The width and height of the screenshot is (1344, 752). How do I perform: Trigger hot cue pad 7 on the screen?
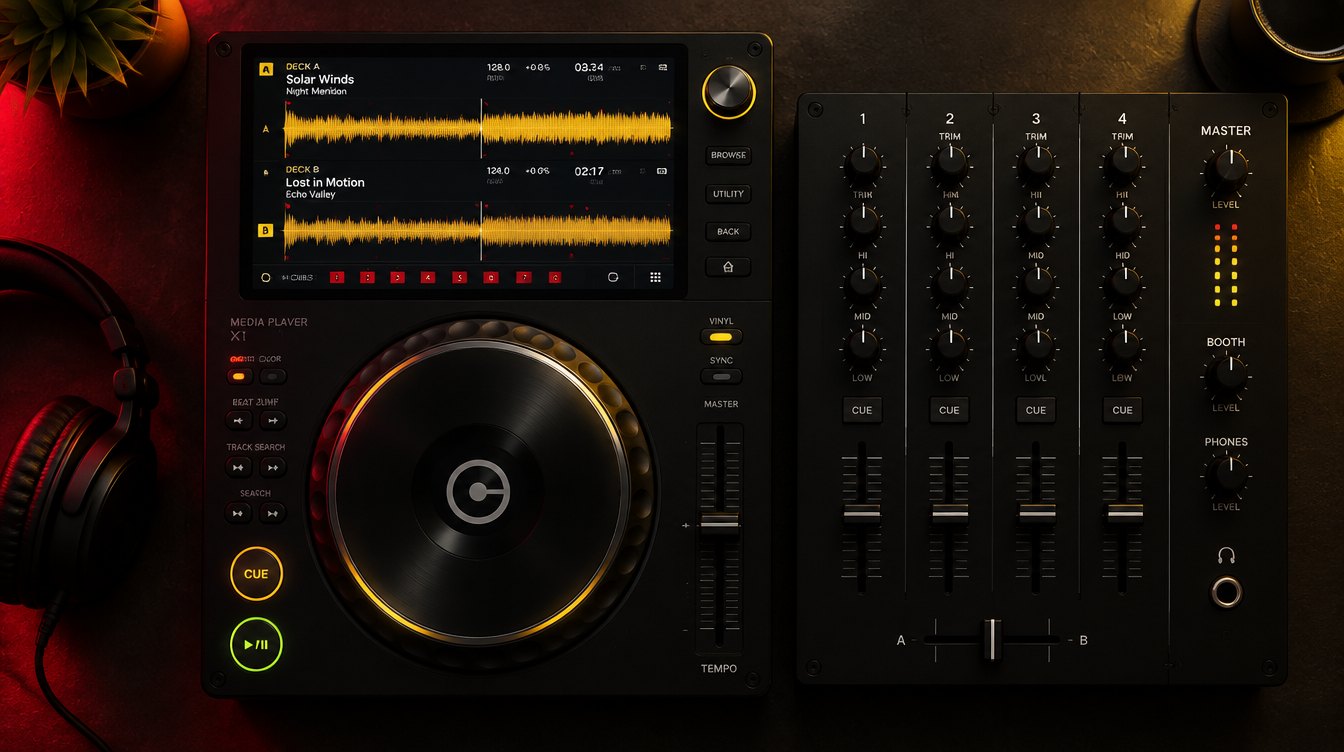523,277
